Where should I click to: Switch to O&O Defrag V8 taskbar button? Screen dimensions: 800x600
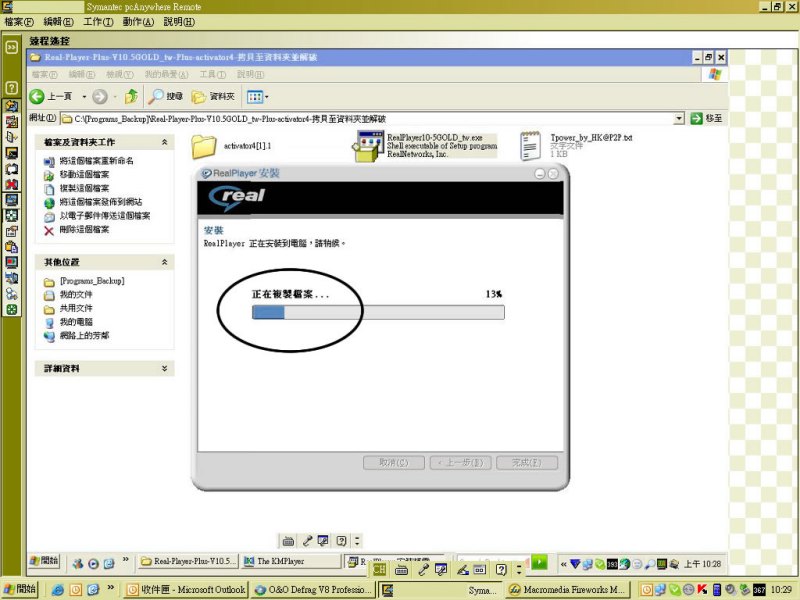[x=313, y=590]
